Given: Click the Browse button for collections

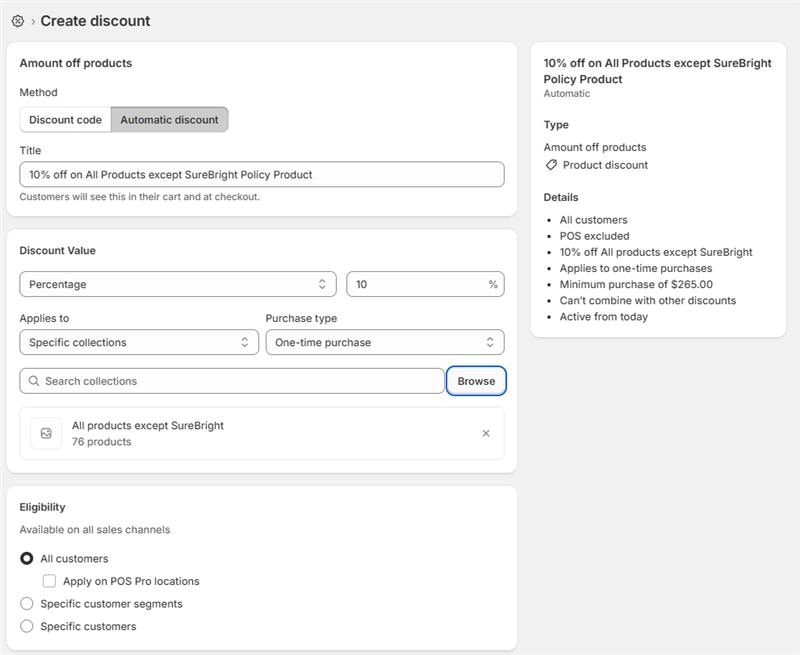Looking at the screenshot, I should click(x=477, y=381).
